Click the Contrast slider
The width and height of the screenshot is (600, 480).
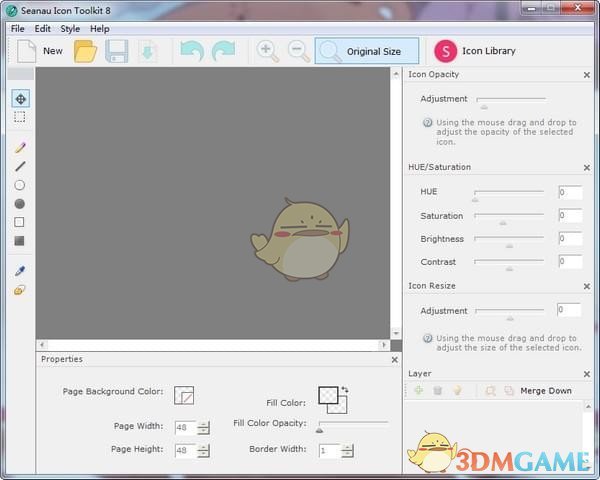[509, 264]
